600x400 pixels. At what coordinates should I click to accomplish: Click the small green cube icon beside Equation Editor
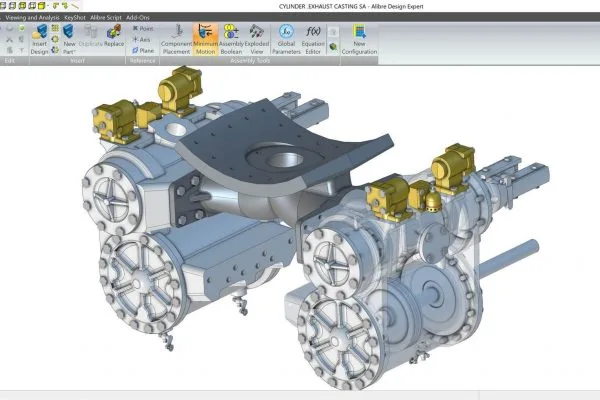point(333,47)
